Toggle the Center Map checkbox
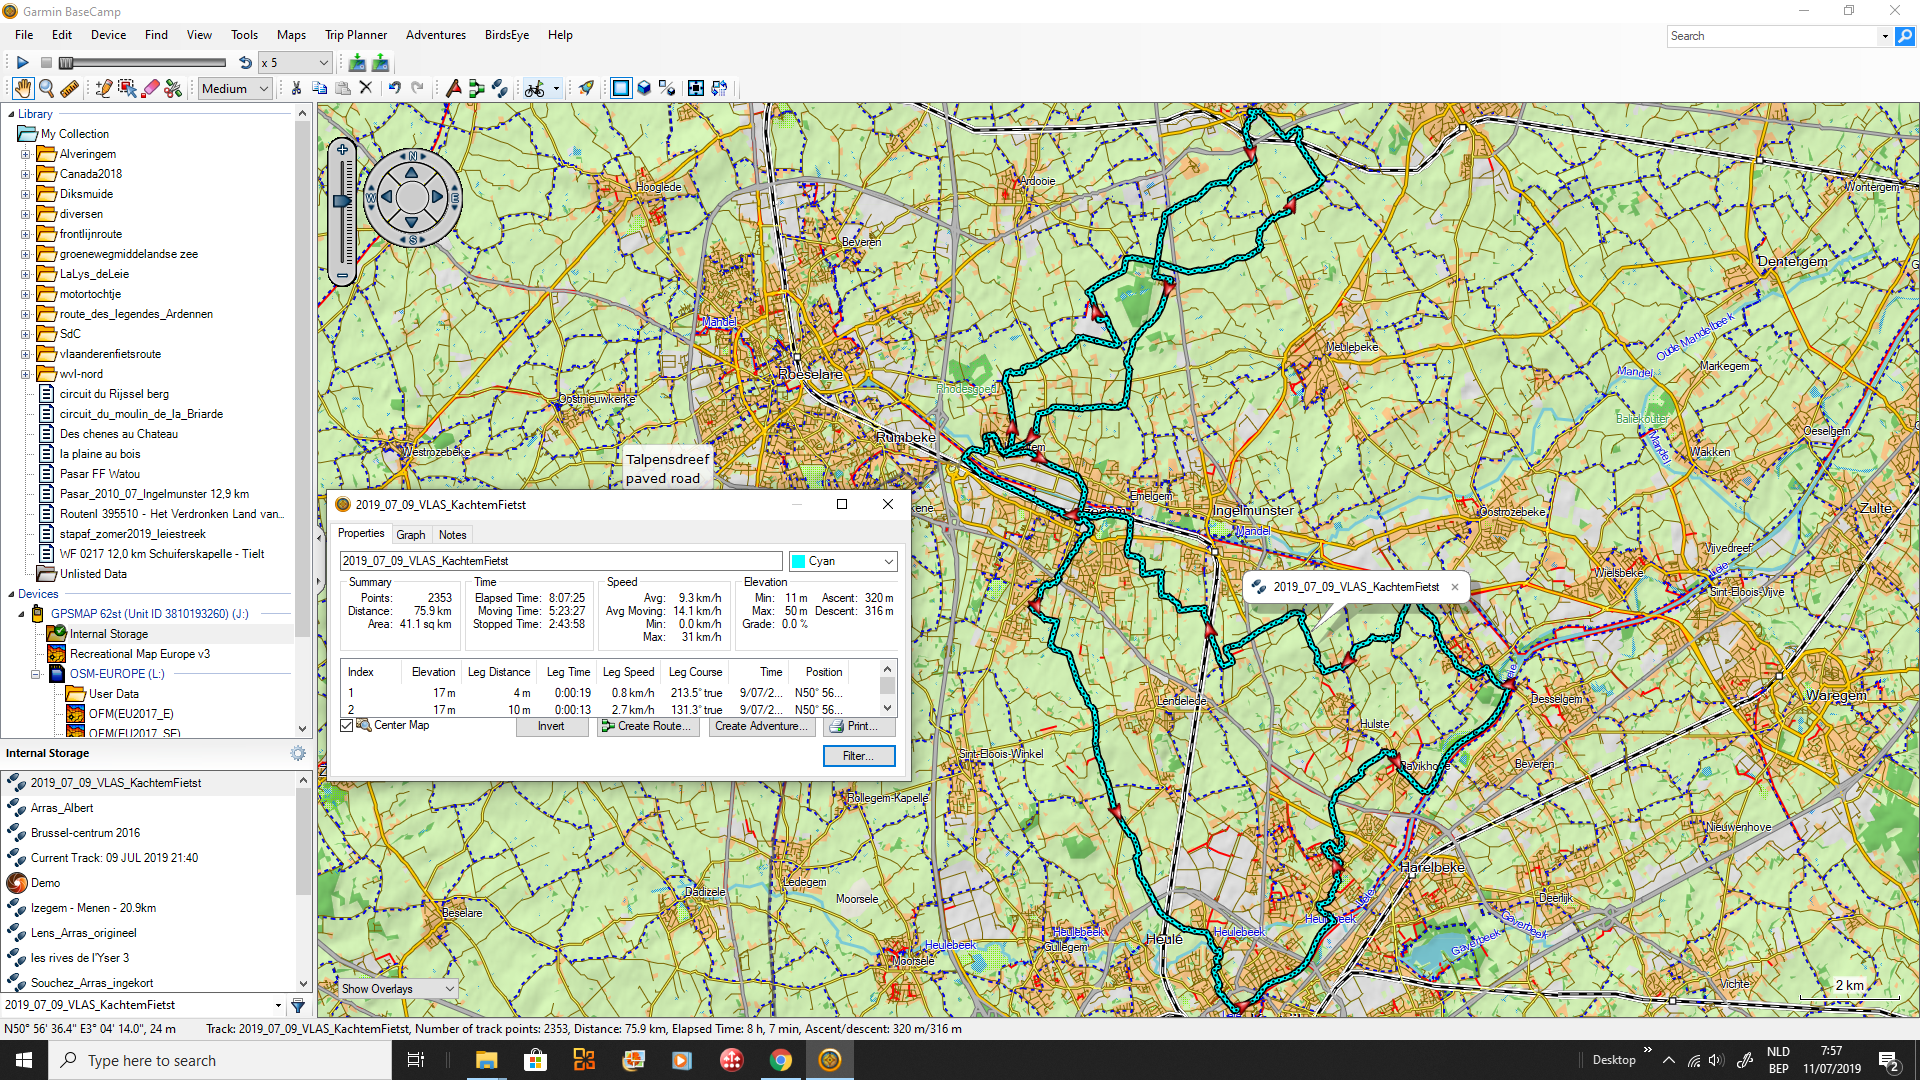Screen dimensions: 1920x1080 click(x=347, y=726)
